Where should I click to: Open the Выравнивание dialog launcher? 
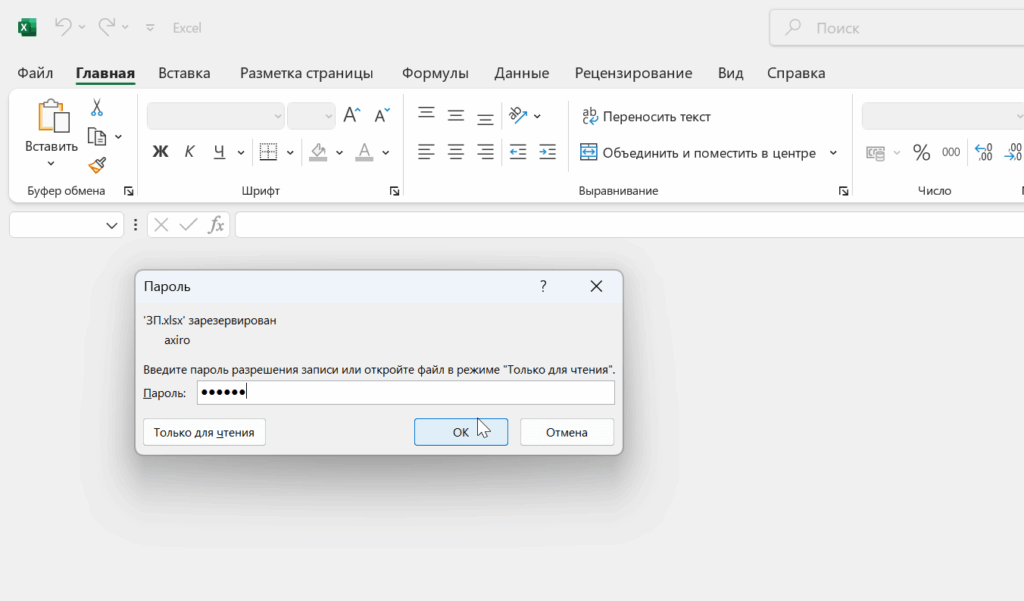tap(844, 191)
